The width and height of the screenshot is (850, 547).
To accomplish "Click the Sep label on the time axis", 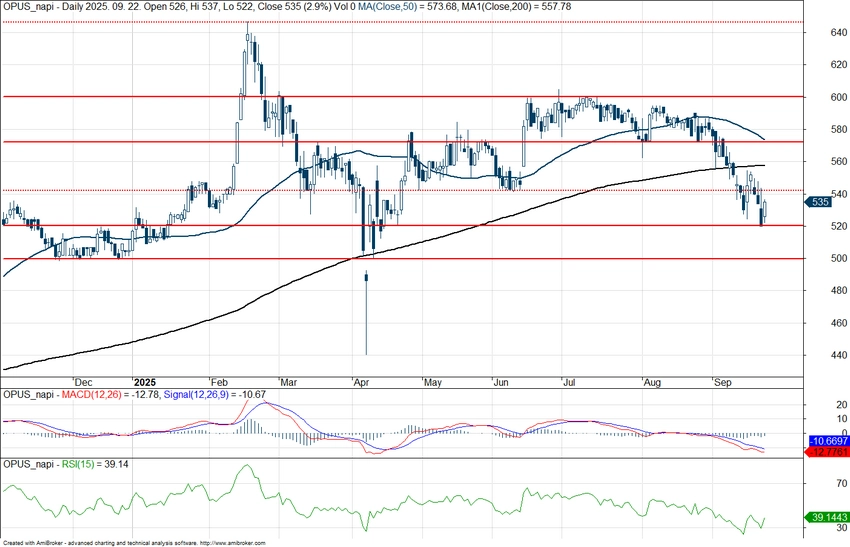I will click(722, 383).
